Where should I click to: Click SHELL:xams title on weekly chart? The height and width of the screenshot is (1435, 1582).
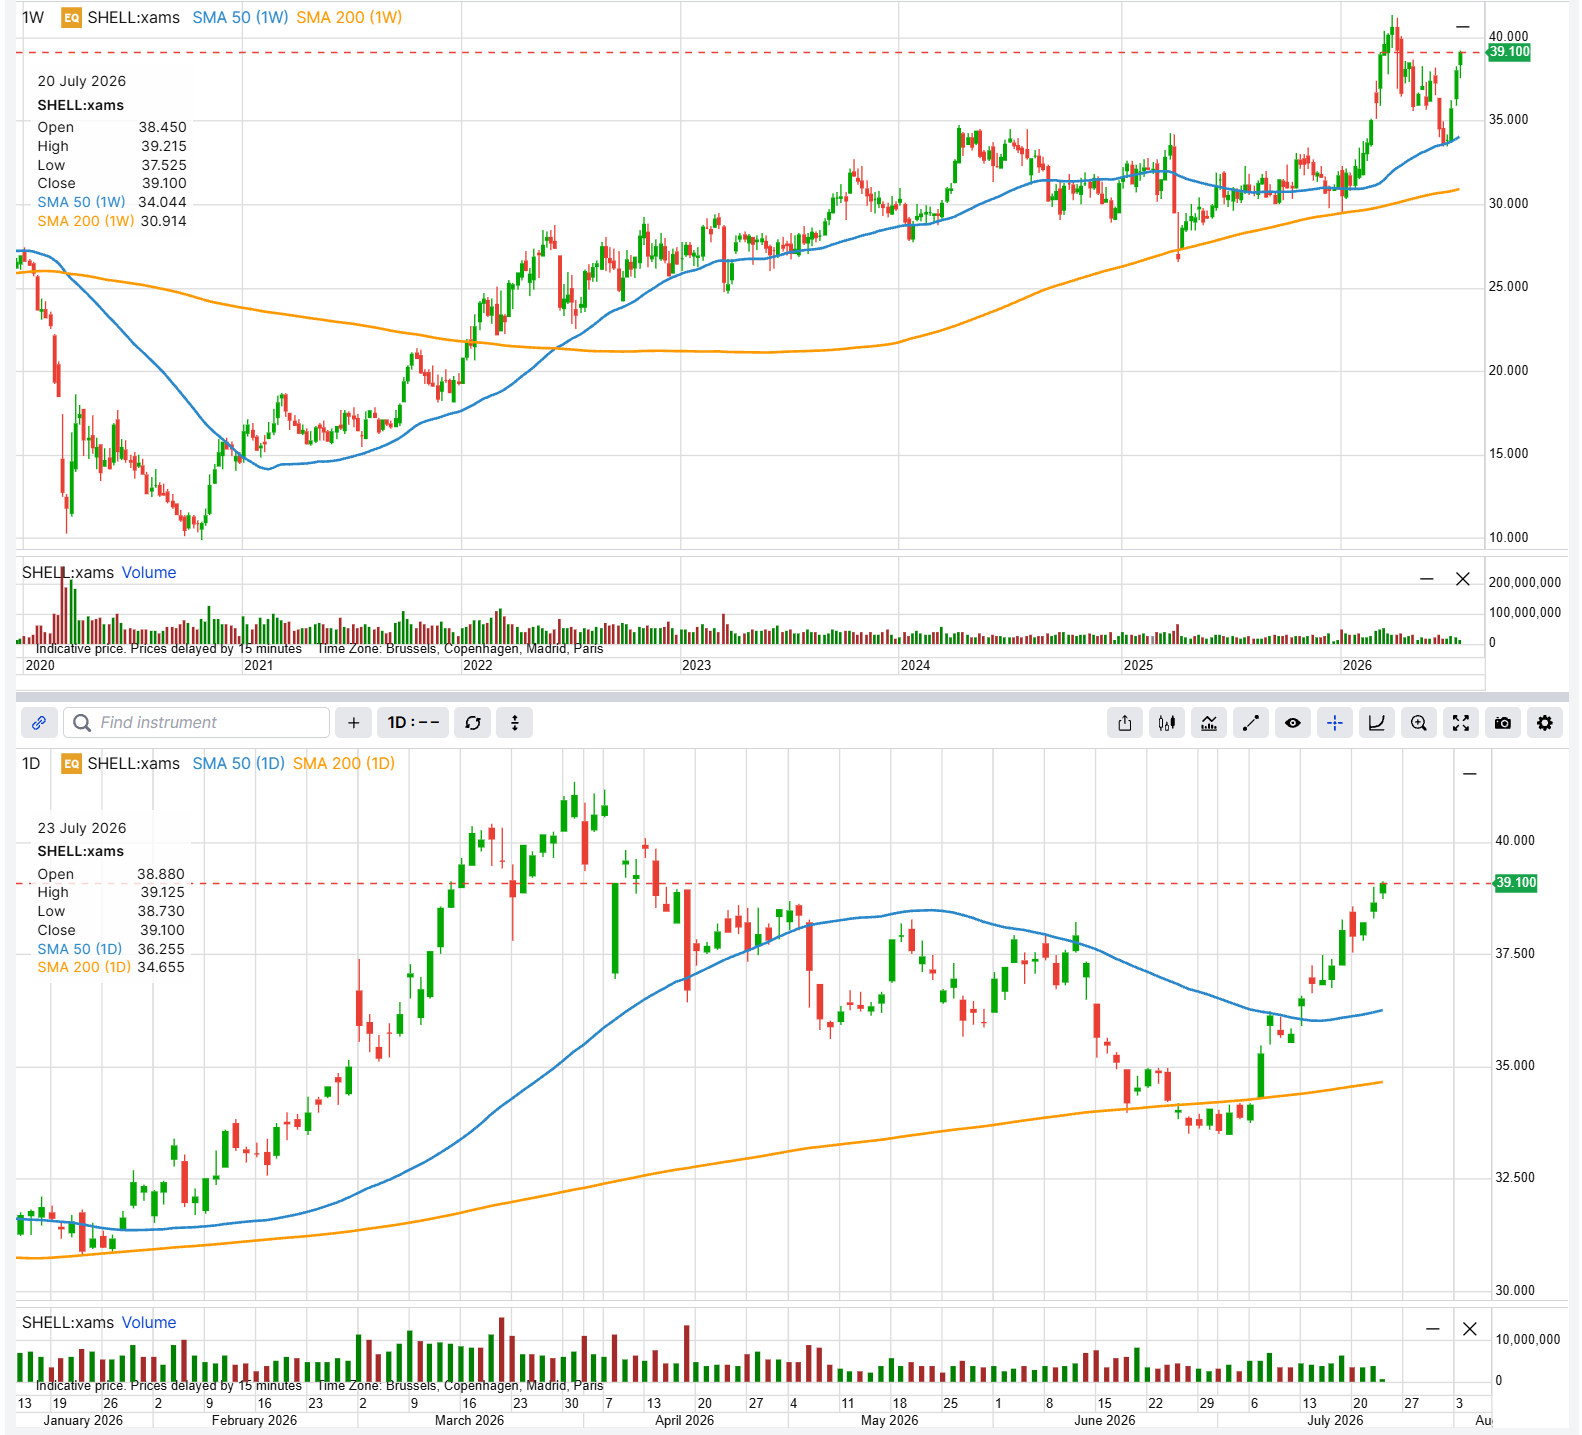[134, 17]
